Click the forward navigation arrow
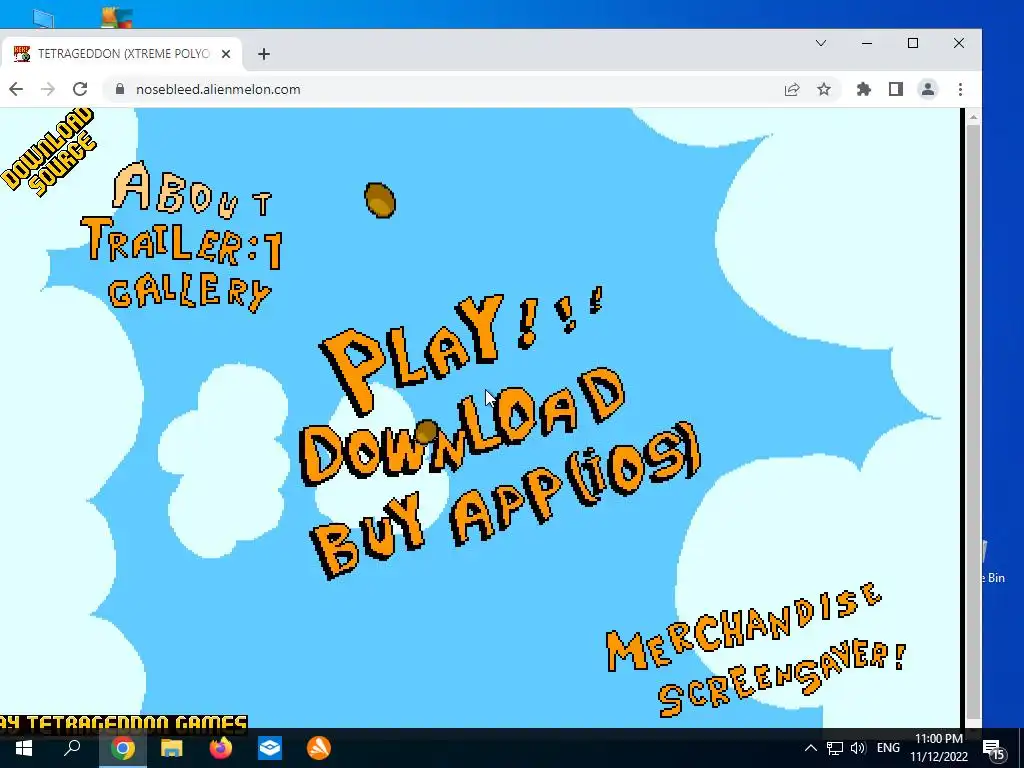This screenshot has height=768, width=1024. click(x=48, y=89)
